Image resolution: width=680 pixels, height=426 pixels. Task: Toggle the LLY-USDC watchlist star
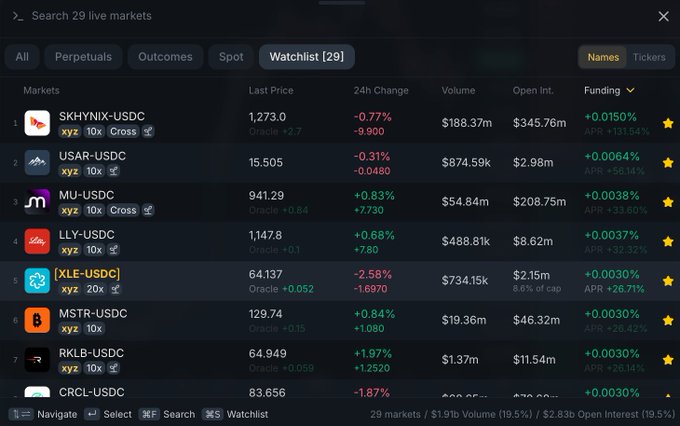[668, 241]
